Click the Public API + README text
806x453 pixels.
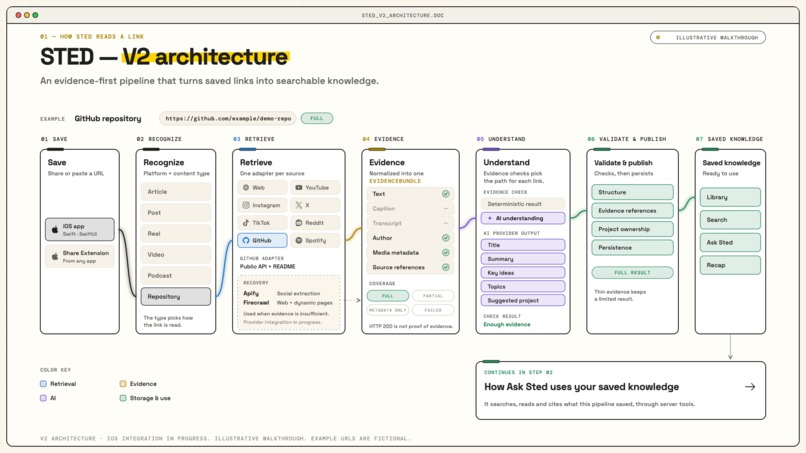267,266
